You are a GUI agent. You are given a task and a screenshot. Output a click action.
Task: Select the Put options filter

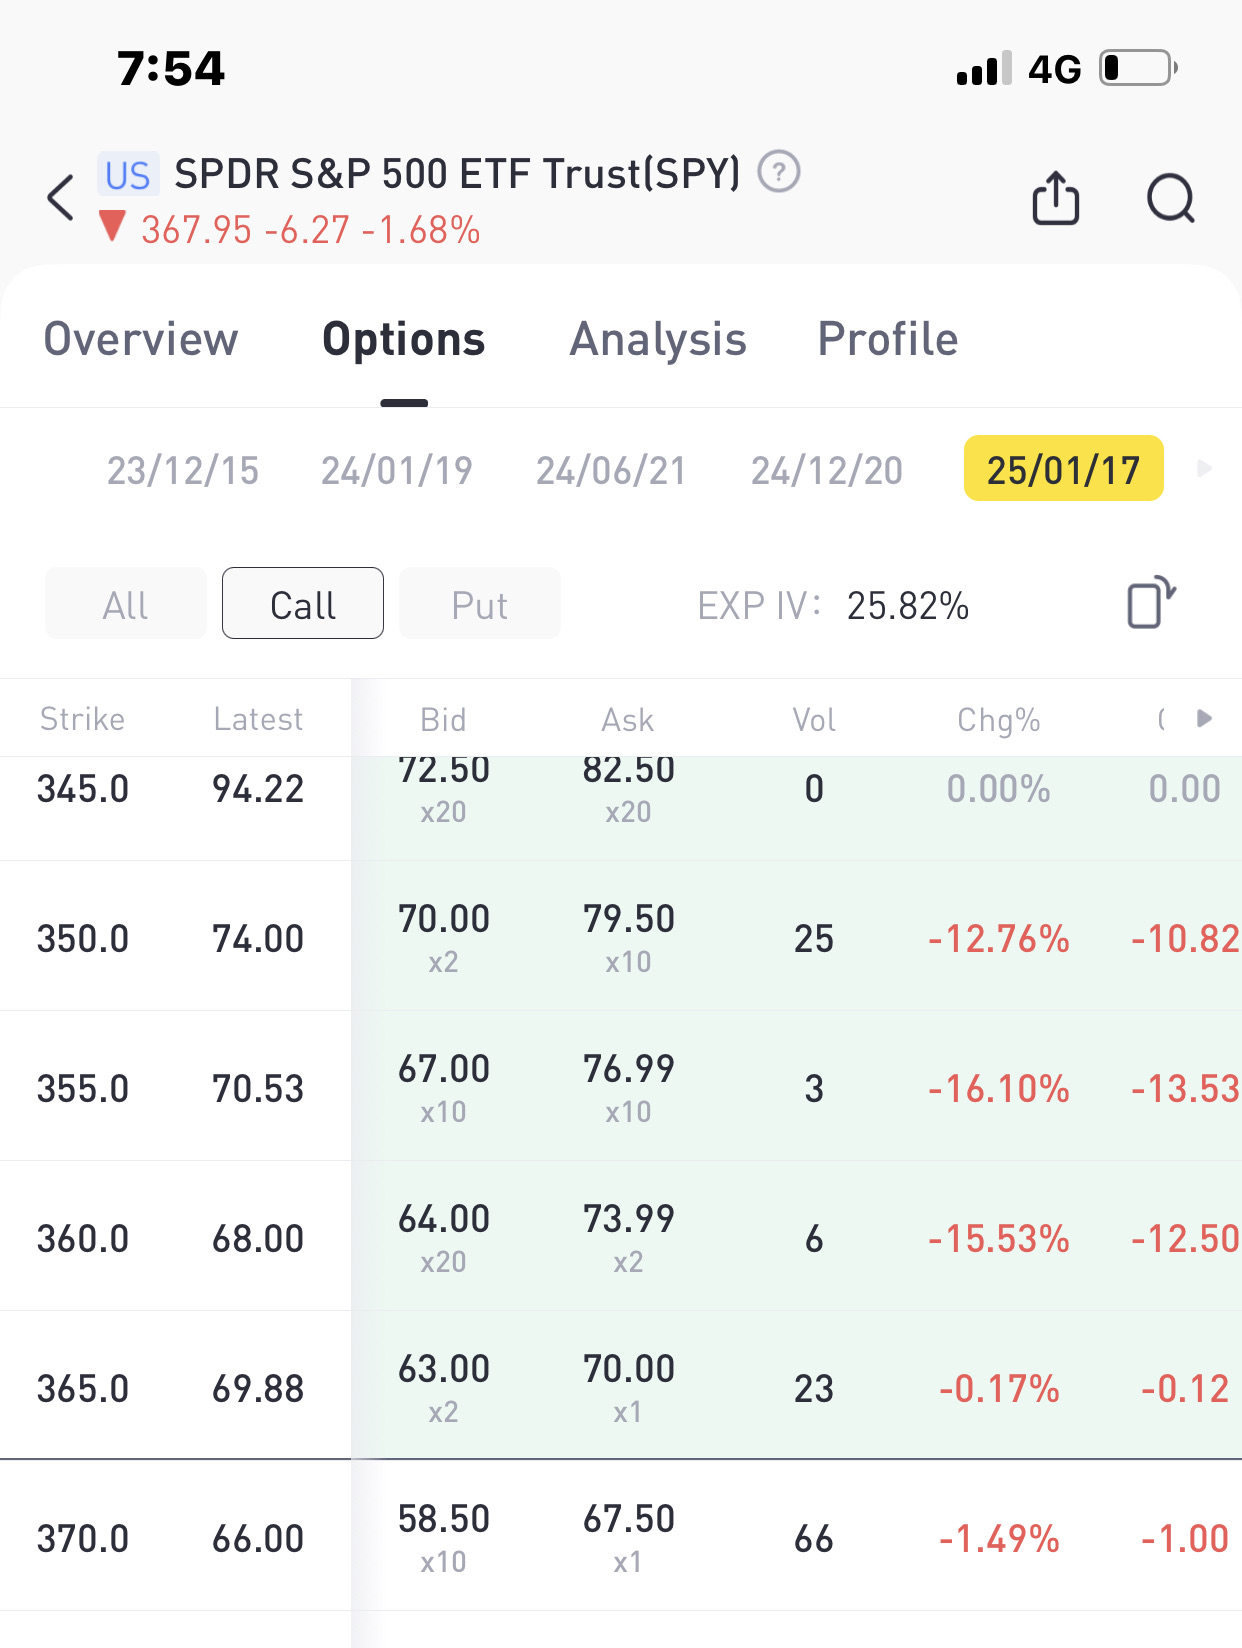click(x=479, y=604)
